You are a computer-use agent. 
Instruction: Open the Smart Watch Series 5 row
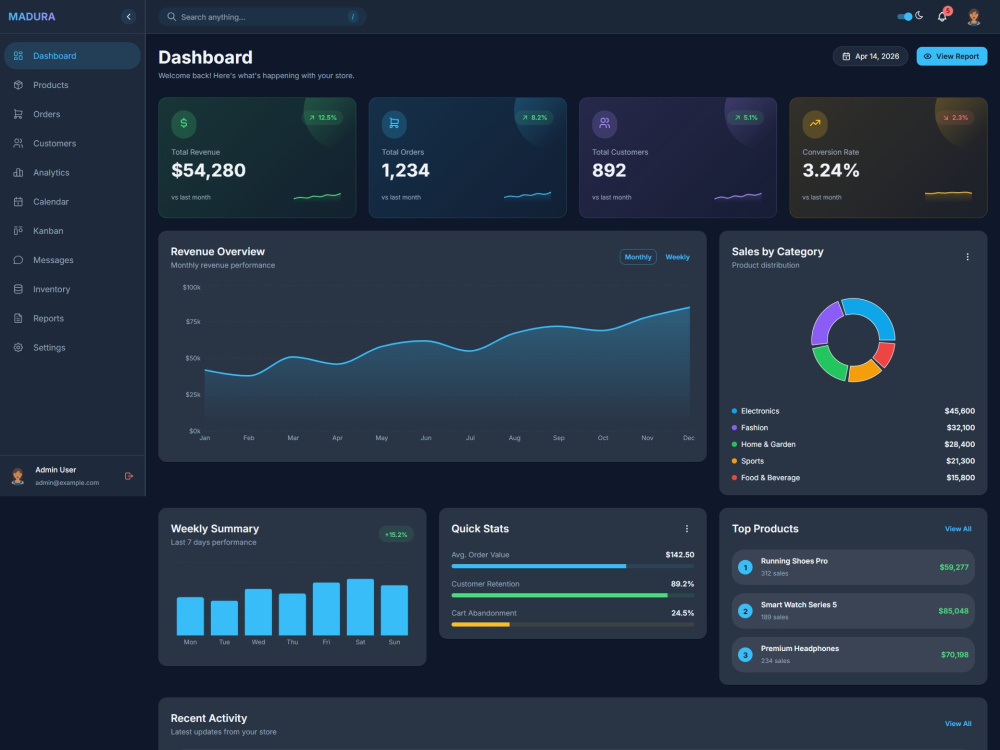(x=853, y=611)
